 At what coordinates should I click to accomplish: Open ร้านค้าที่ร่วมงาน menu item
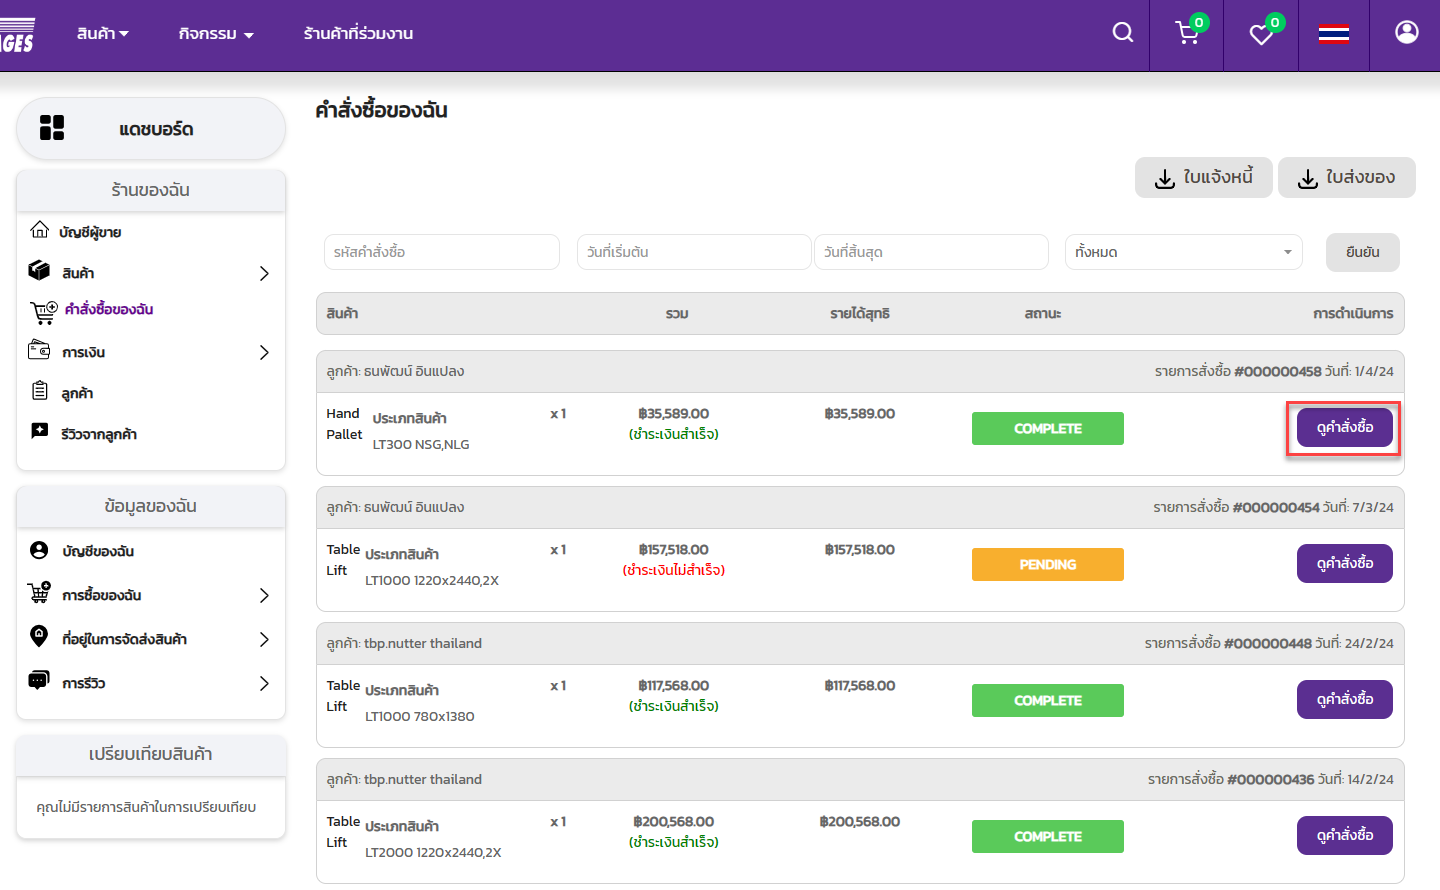[x=358, y=34]
